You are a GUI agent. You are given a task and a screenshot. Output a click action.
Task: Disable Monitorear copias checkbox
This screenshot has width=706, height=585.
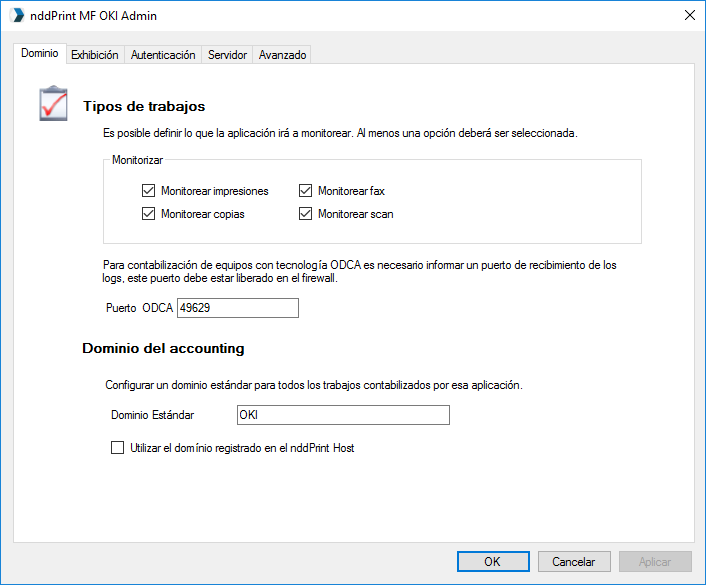(149, 213)
